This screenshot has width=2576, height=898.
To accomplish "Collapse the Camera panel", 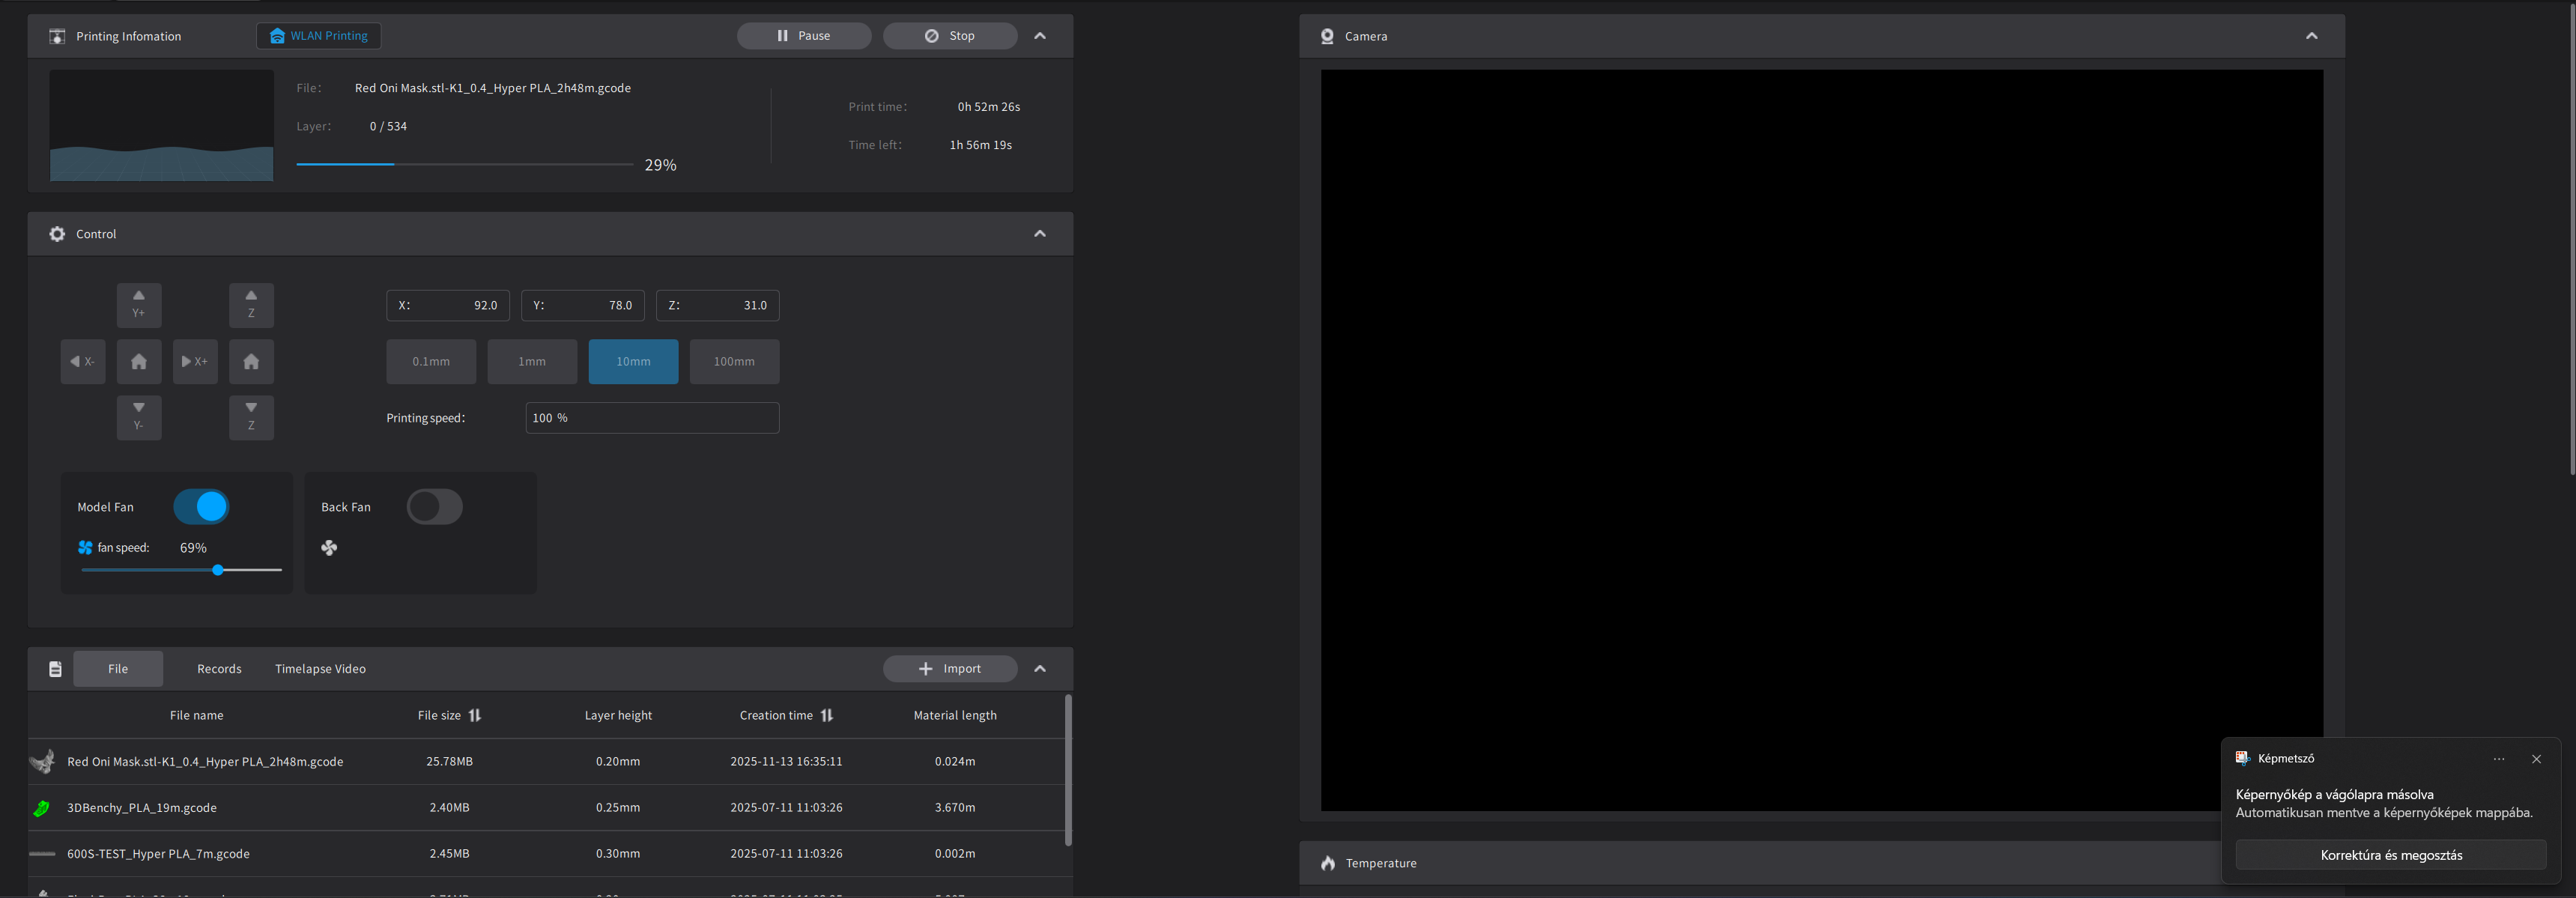I will [x=2311, y=36].
